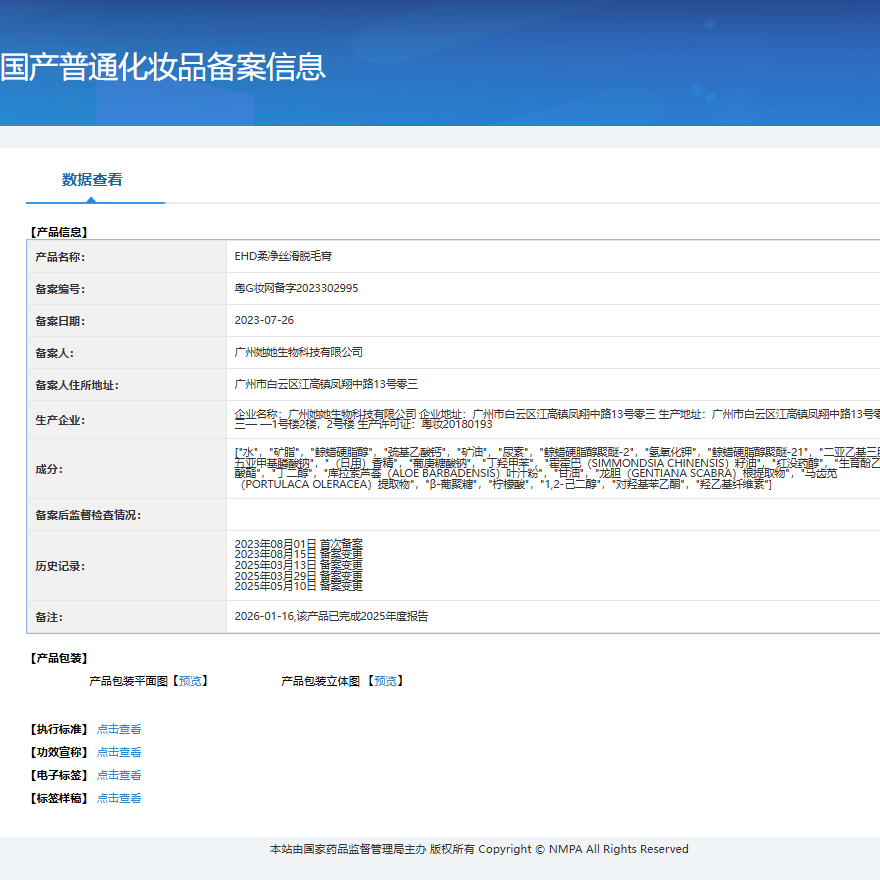Open 点击查看 for 电子标签
This screenshot has width=880, height=880.
click(119, 775)
